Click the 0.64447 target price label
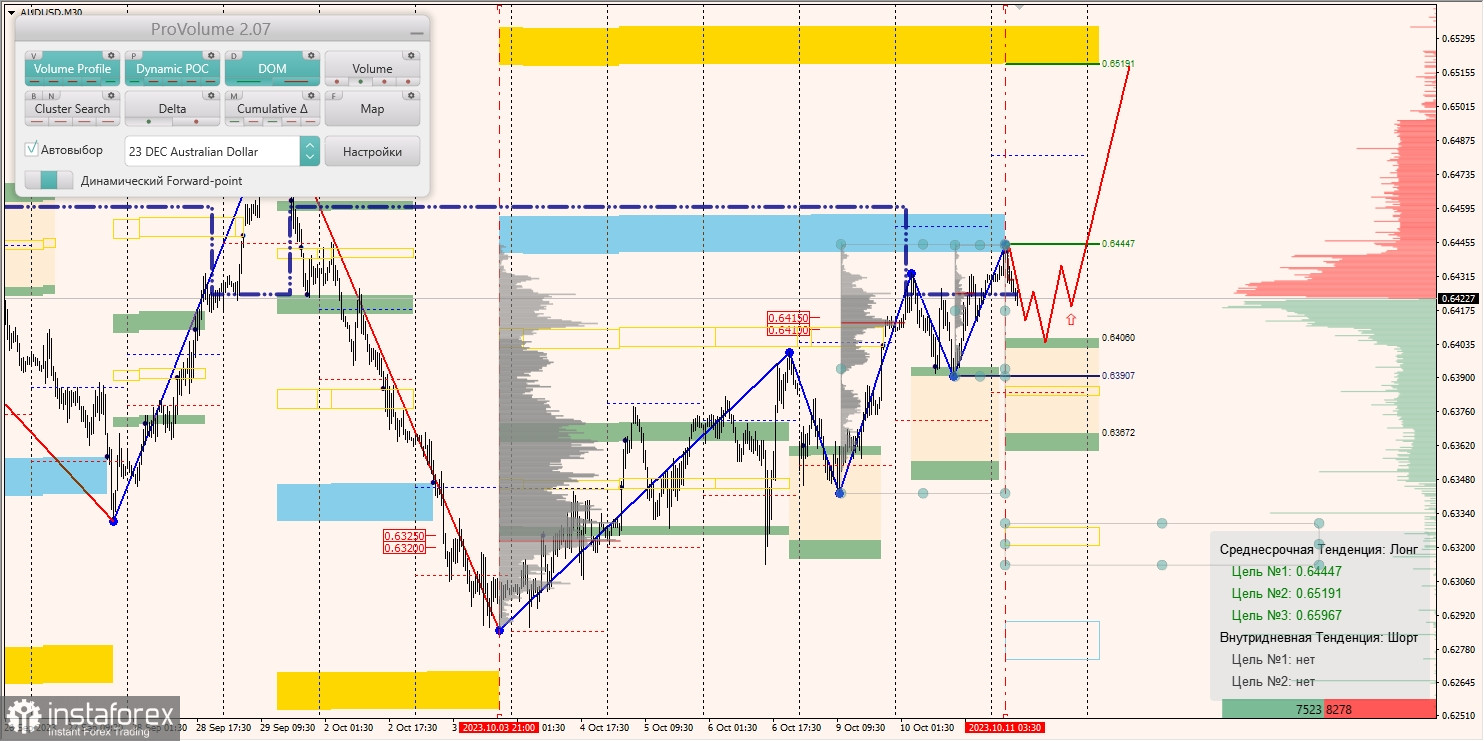This screenshot has width=1484, height=741. 1118,244
